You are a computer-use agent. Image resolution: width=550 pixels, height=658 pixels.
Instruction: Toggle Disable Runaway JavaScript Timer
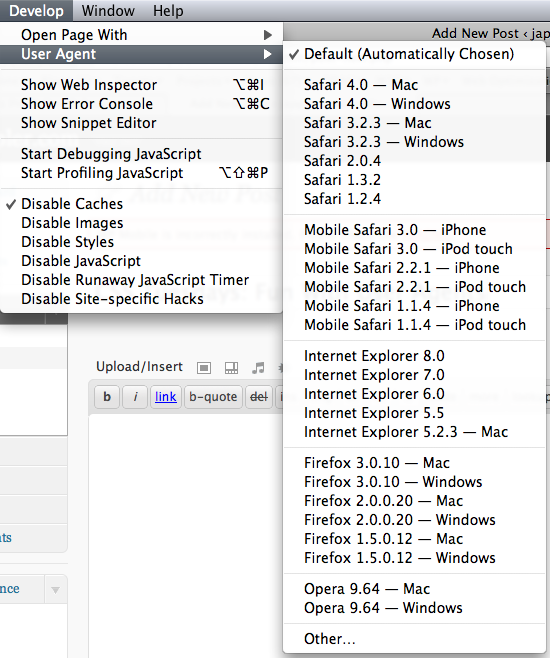[x=141, y=280]
